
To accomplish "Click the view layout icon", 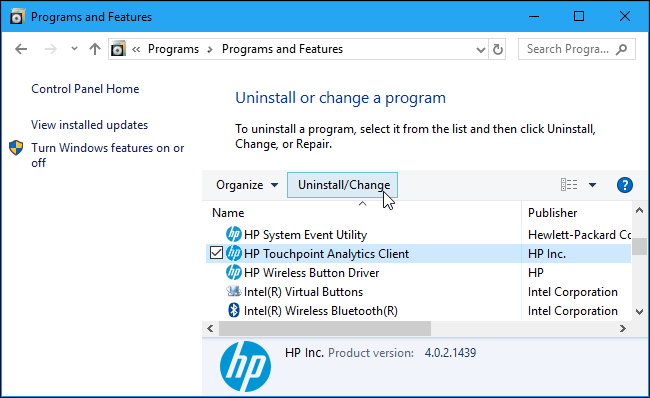I will (569, 184).
